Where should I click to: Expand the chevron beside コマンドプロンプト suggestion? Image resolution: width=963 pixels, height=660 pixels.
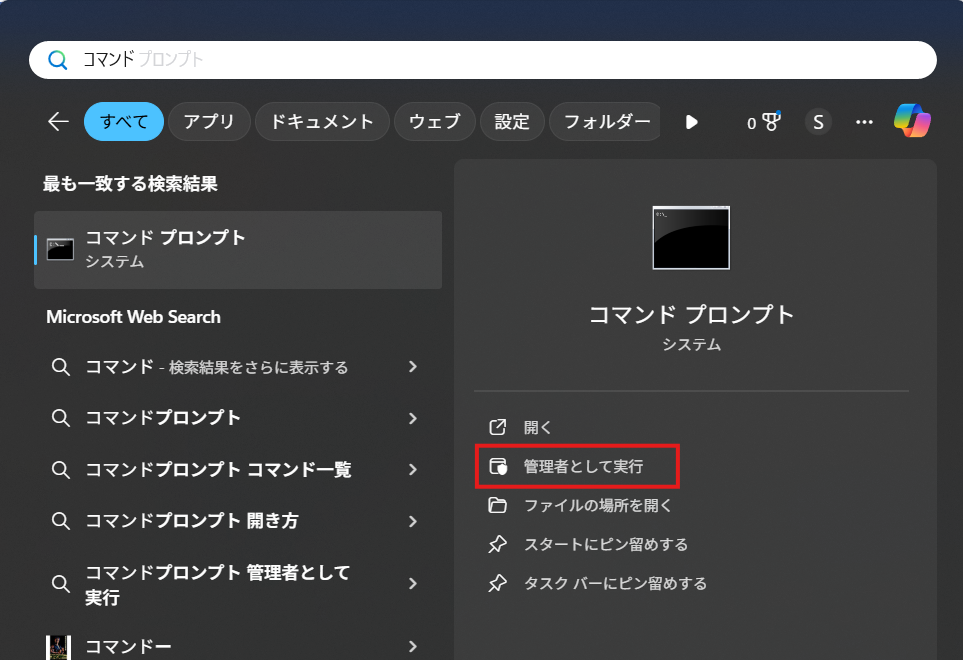pos(413,418)
